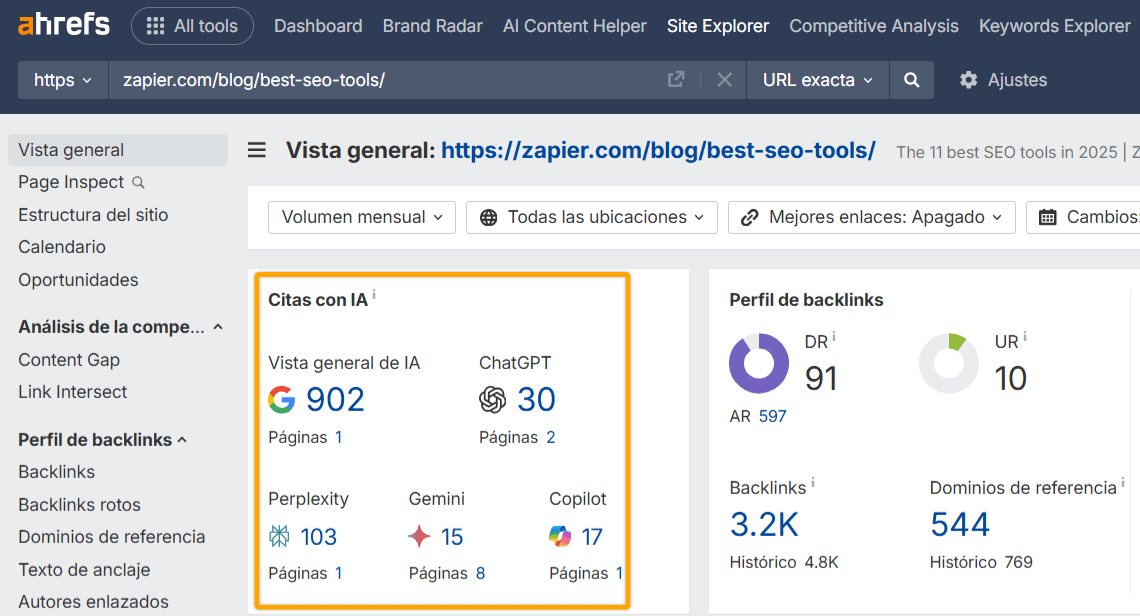Click the Google icon under Vista general de IA

[283, 399]
